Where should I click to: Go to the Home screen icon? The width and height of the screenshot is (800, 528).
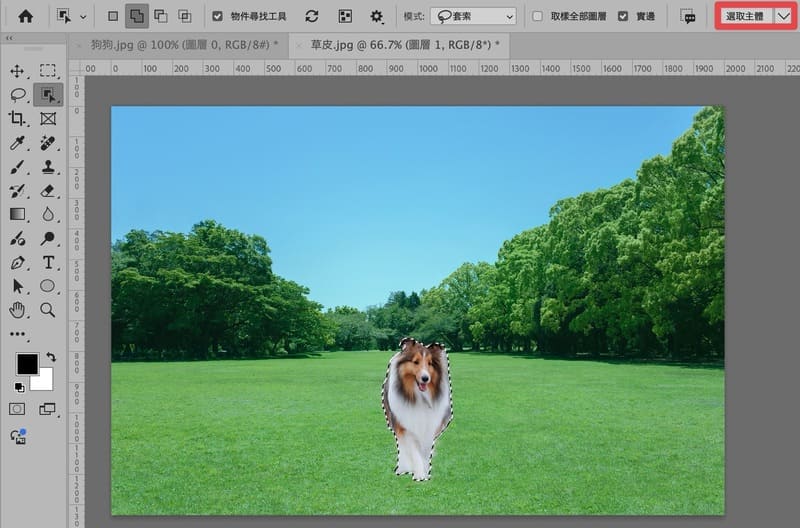coord(25,16)
